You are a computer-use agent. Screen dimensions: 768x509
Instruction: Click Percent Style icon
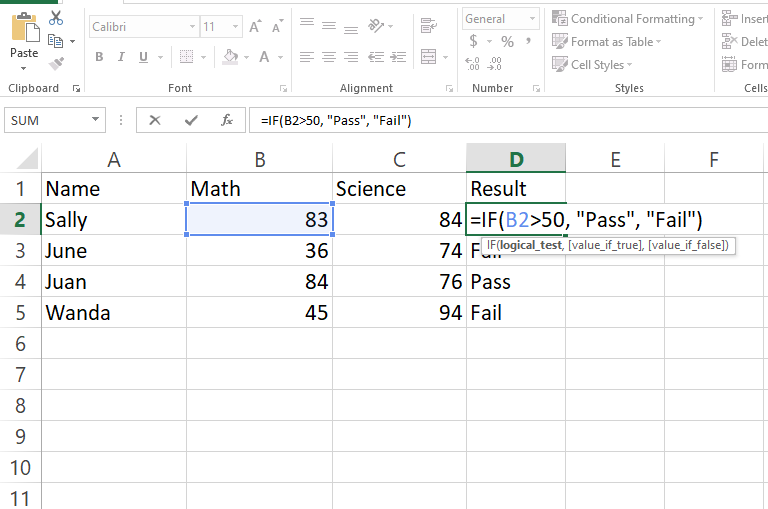coord(507,42)
